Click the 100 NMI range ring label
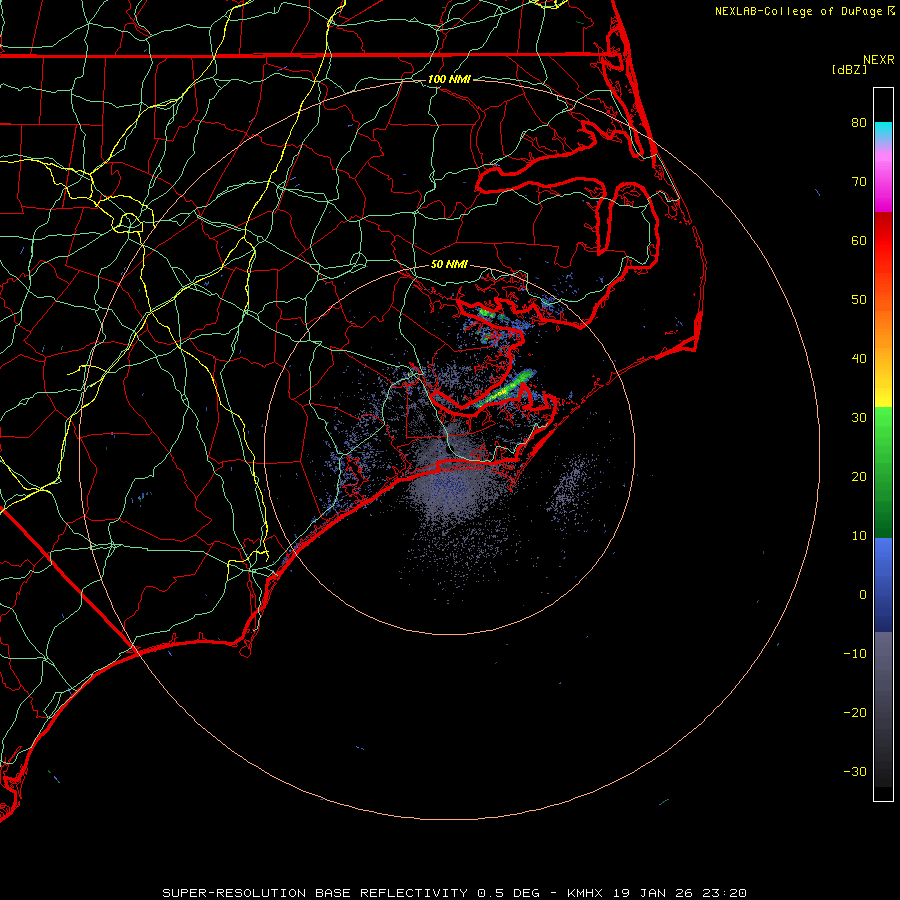Screen dimensions: 900x900 point(449,79)
